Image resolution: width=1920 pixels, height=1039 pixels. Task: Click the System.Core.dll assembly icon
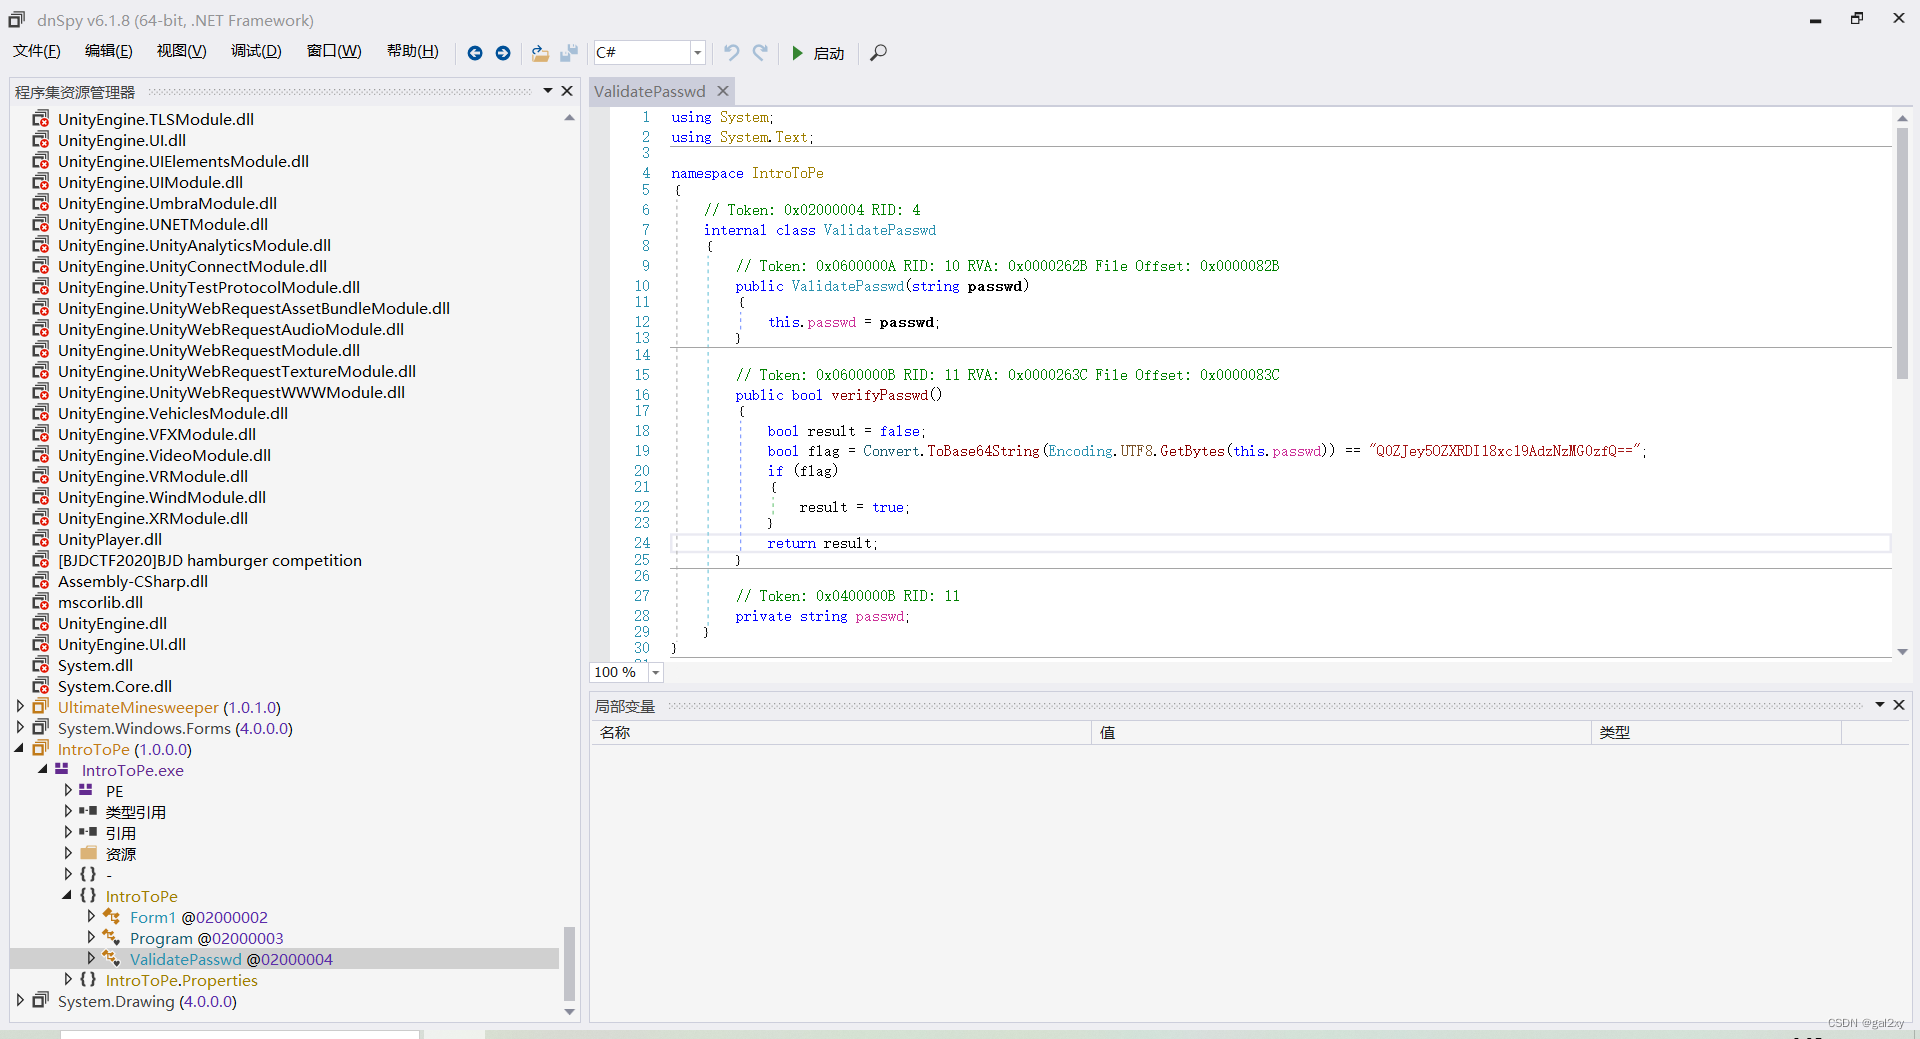point(41,686)
